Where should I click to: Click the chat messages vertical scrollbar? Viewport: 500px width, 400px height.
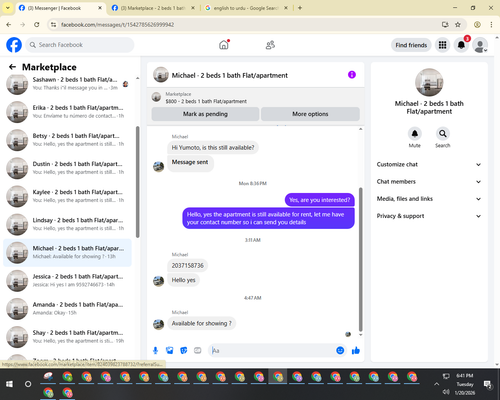(x=360, y=259)
